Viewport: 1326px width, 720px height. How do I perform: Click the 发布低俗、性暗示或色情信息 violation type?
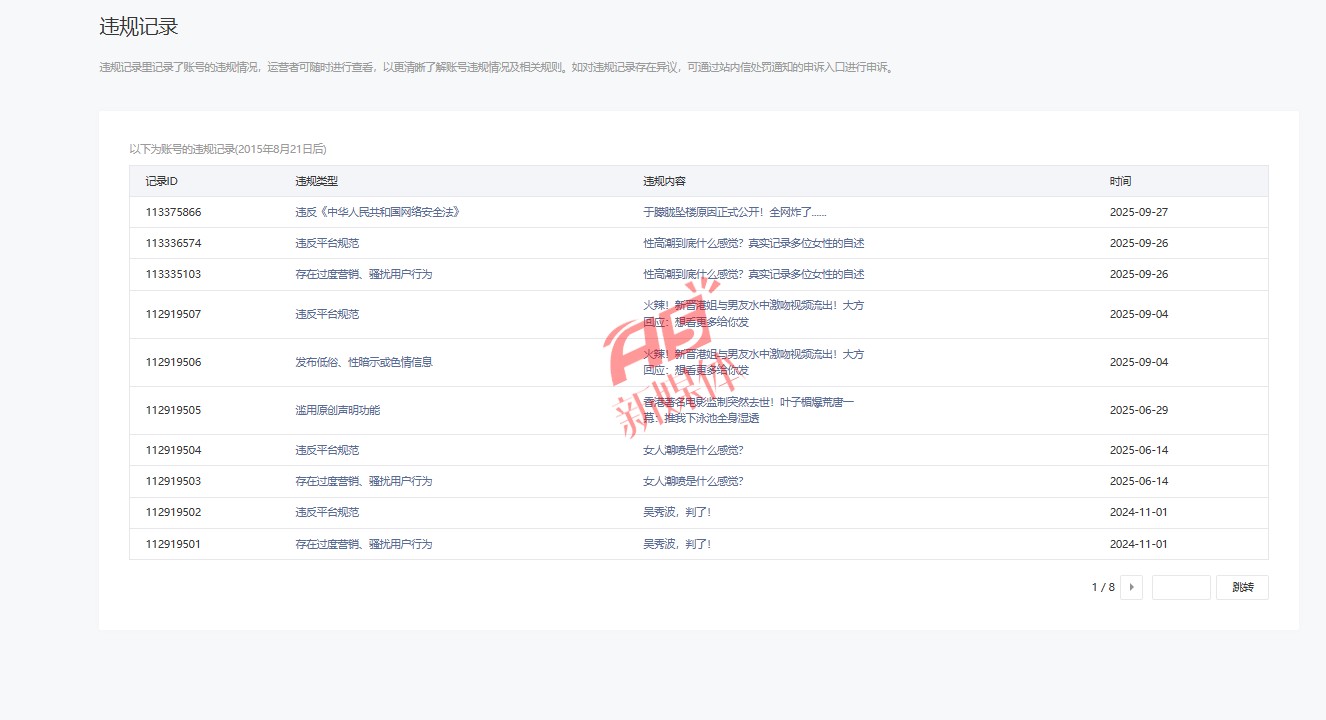363,362
